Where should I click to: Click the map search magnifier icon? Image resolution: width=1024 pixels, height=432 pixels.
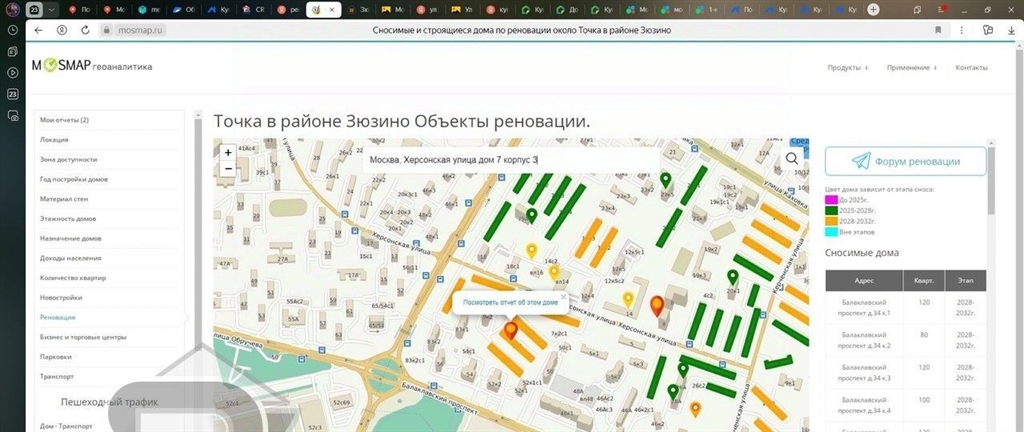click(x=792, y=158)
